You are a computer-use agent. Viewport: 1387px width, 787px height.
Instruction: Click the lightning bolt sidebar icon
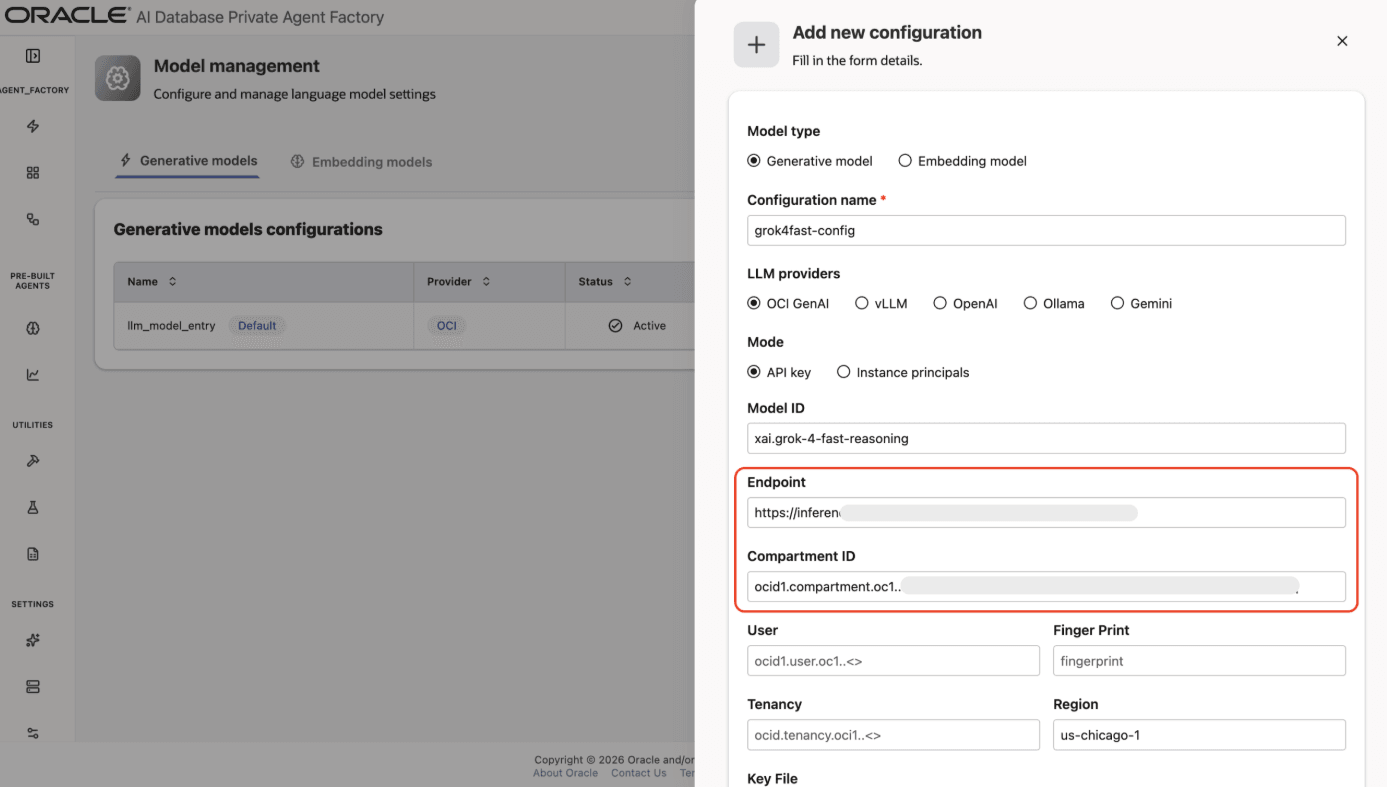pos(33,126)
